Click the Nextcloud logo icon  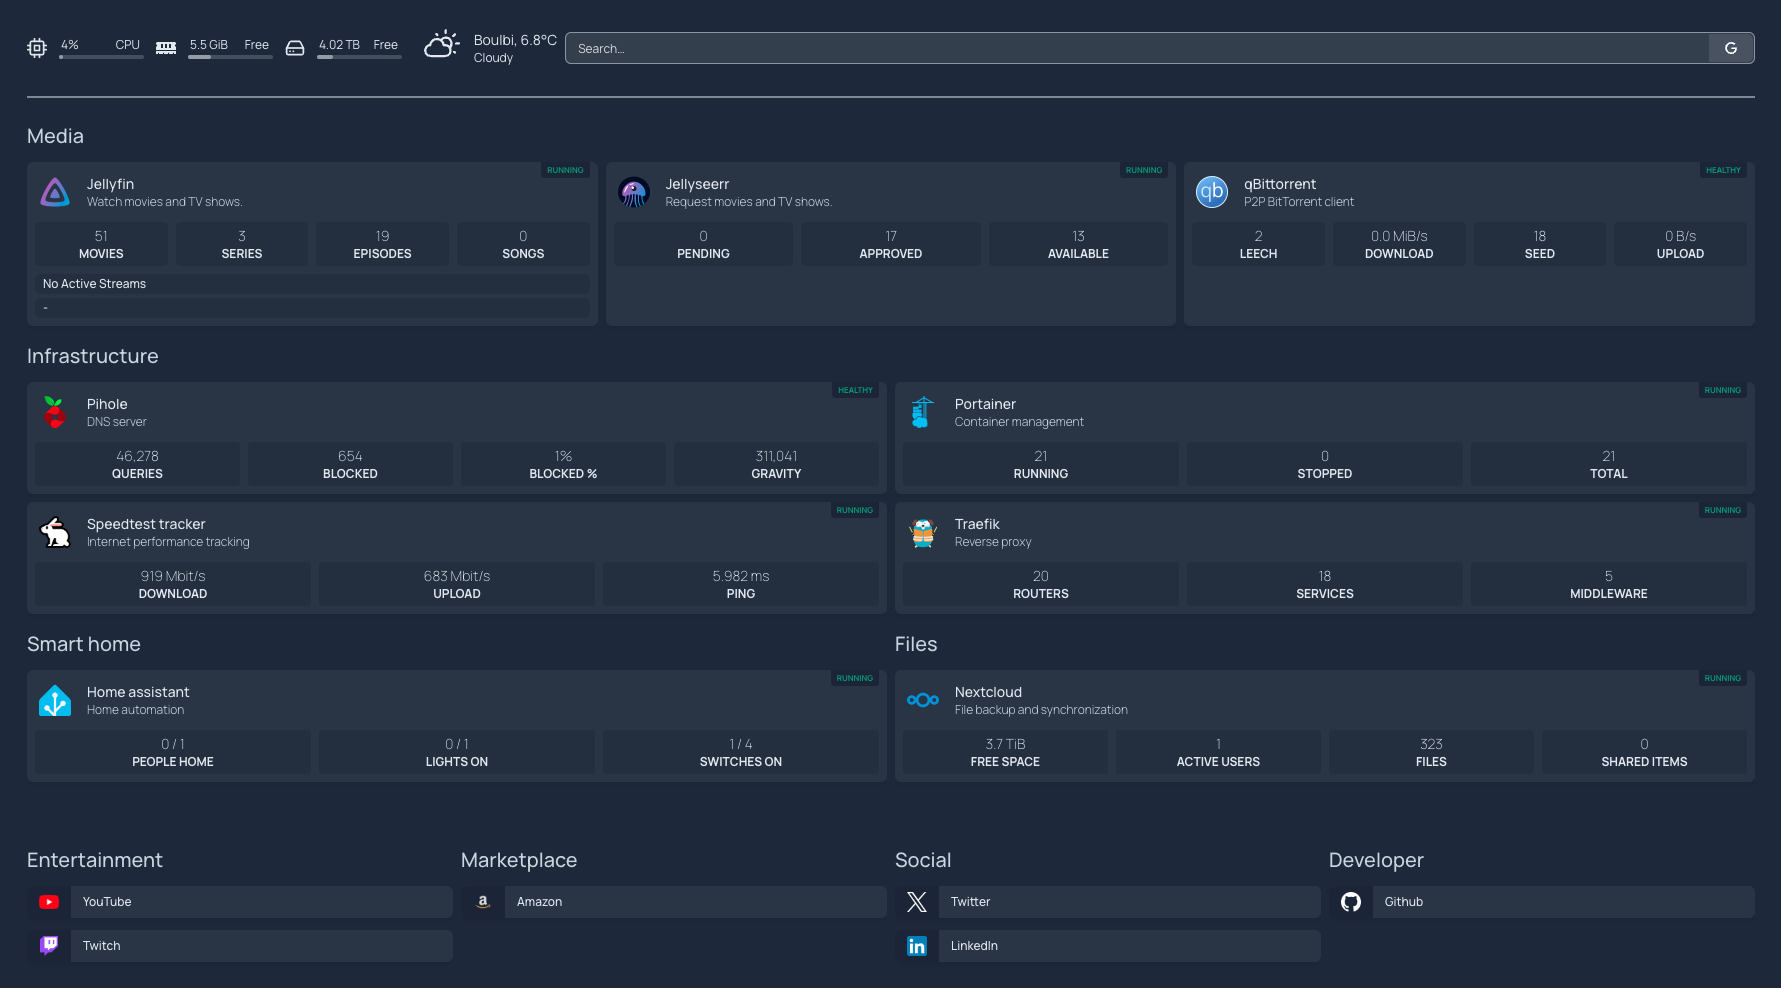coord(923,700)
